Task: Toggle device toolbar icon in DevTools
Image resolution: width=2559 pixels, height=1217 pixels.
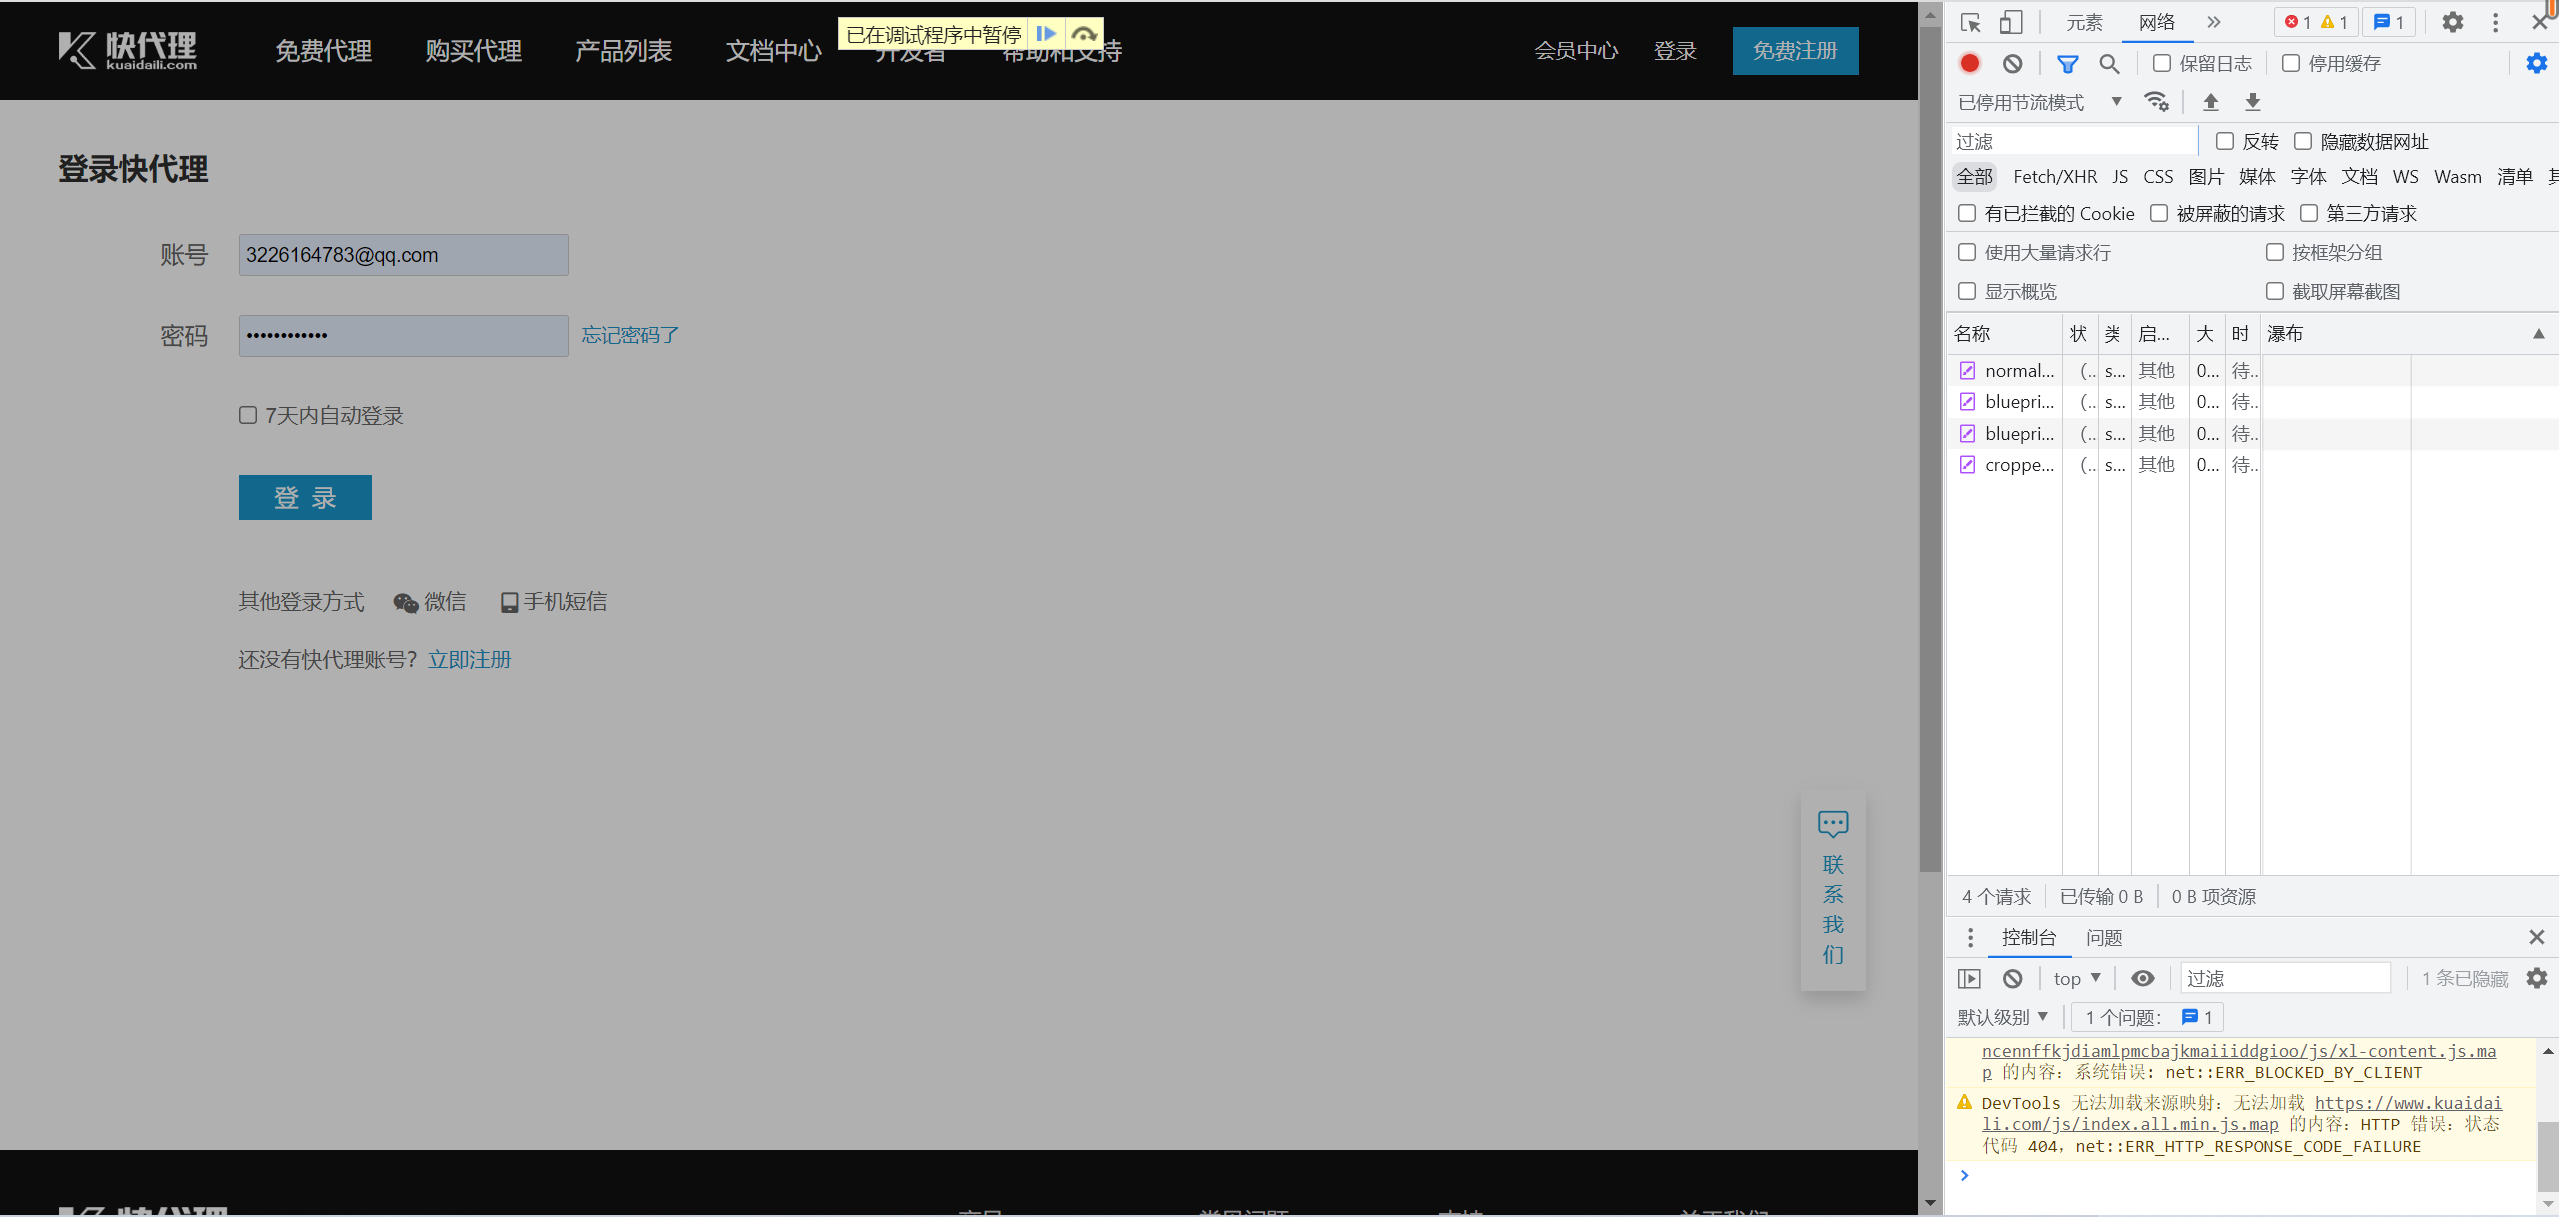Action: click(x=2011, y=22)
